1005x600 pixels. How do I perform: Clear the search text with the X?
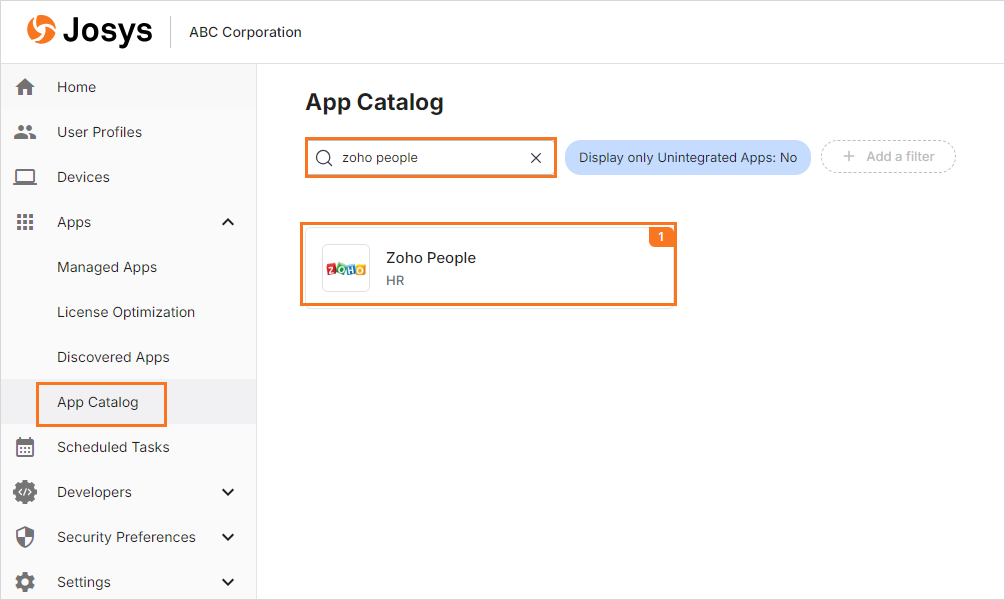pyautogui.click(x=536, y=158)
